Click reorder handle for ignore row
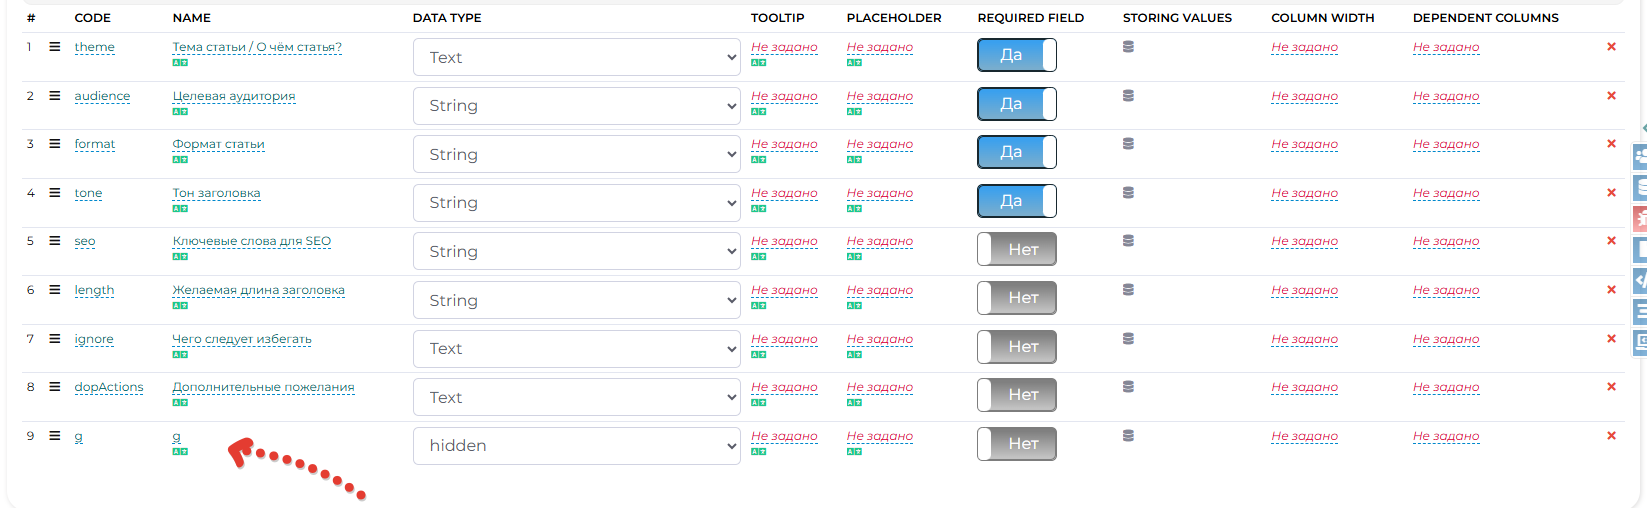Image resolution: width=1647 pixels, height=508 pixels. (55, 339)
